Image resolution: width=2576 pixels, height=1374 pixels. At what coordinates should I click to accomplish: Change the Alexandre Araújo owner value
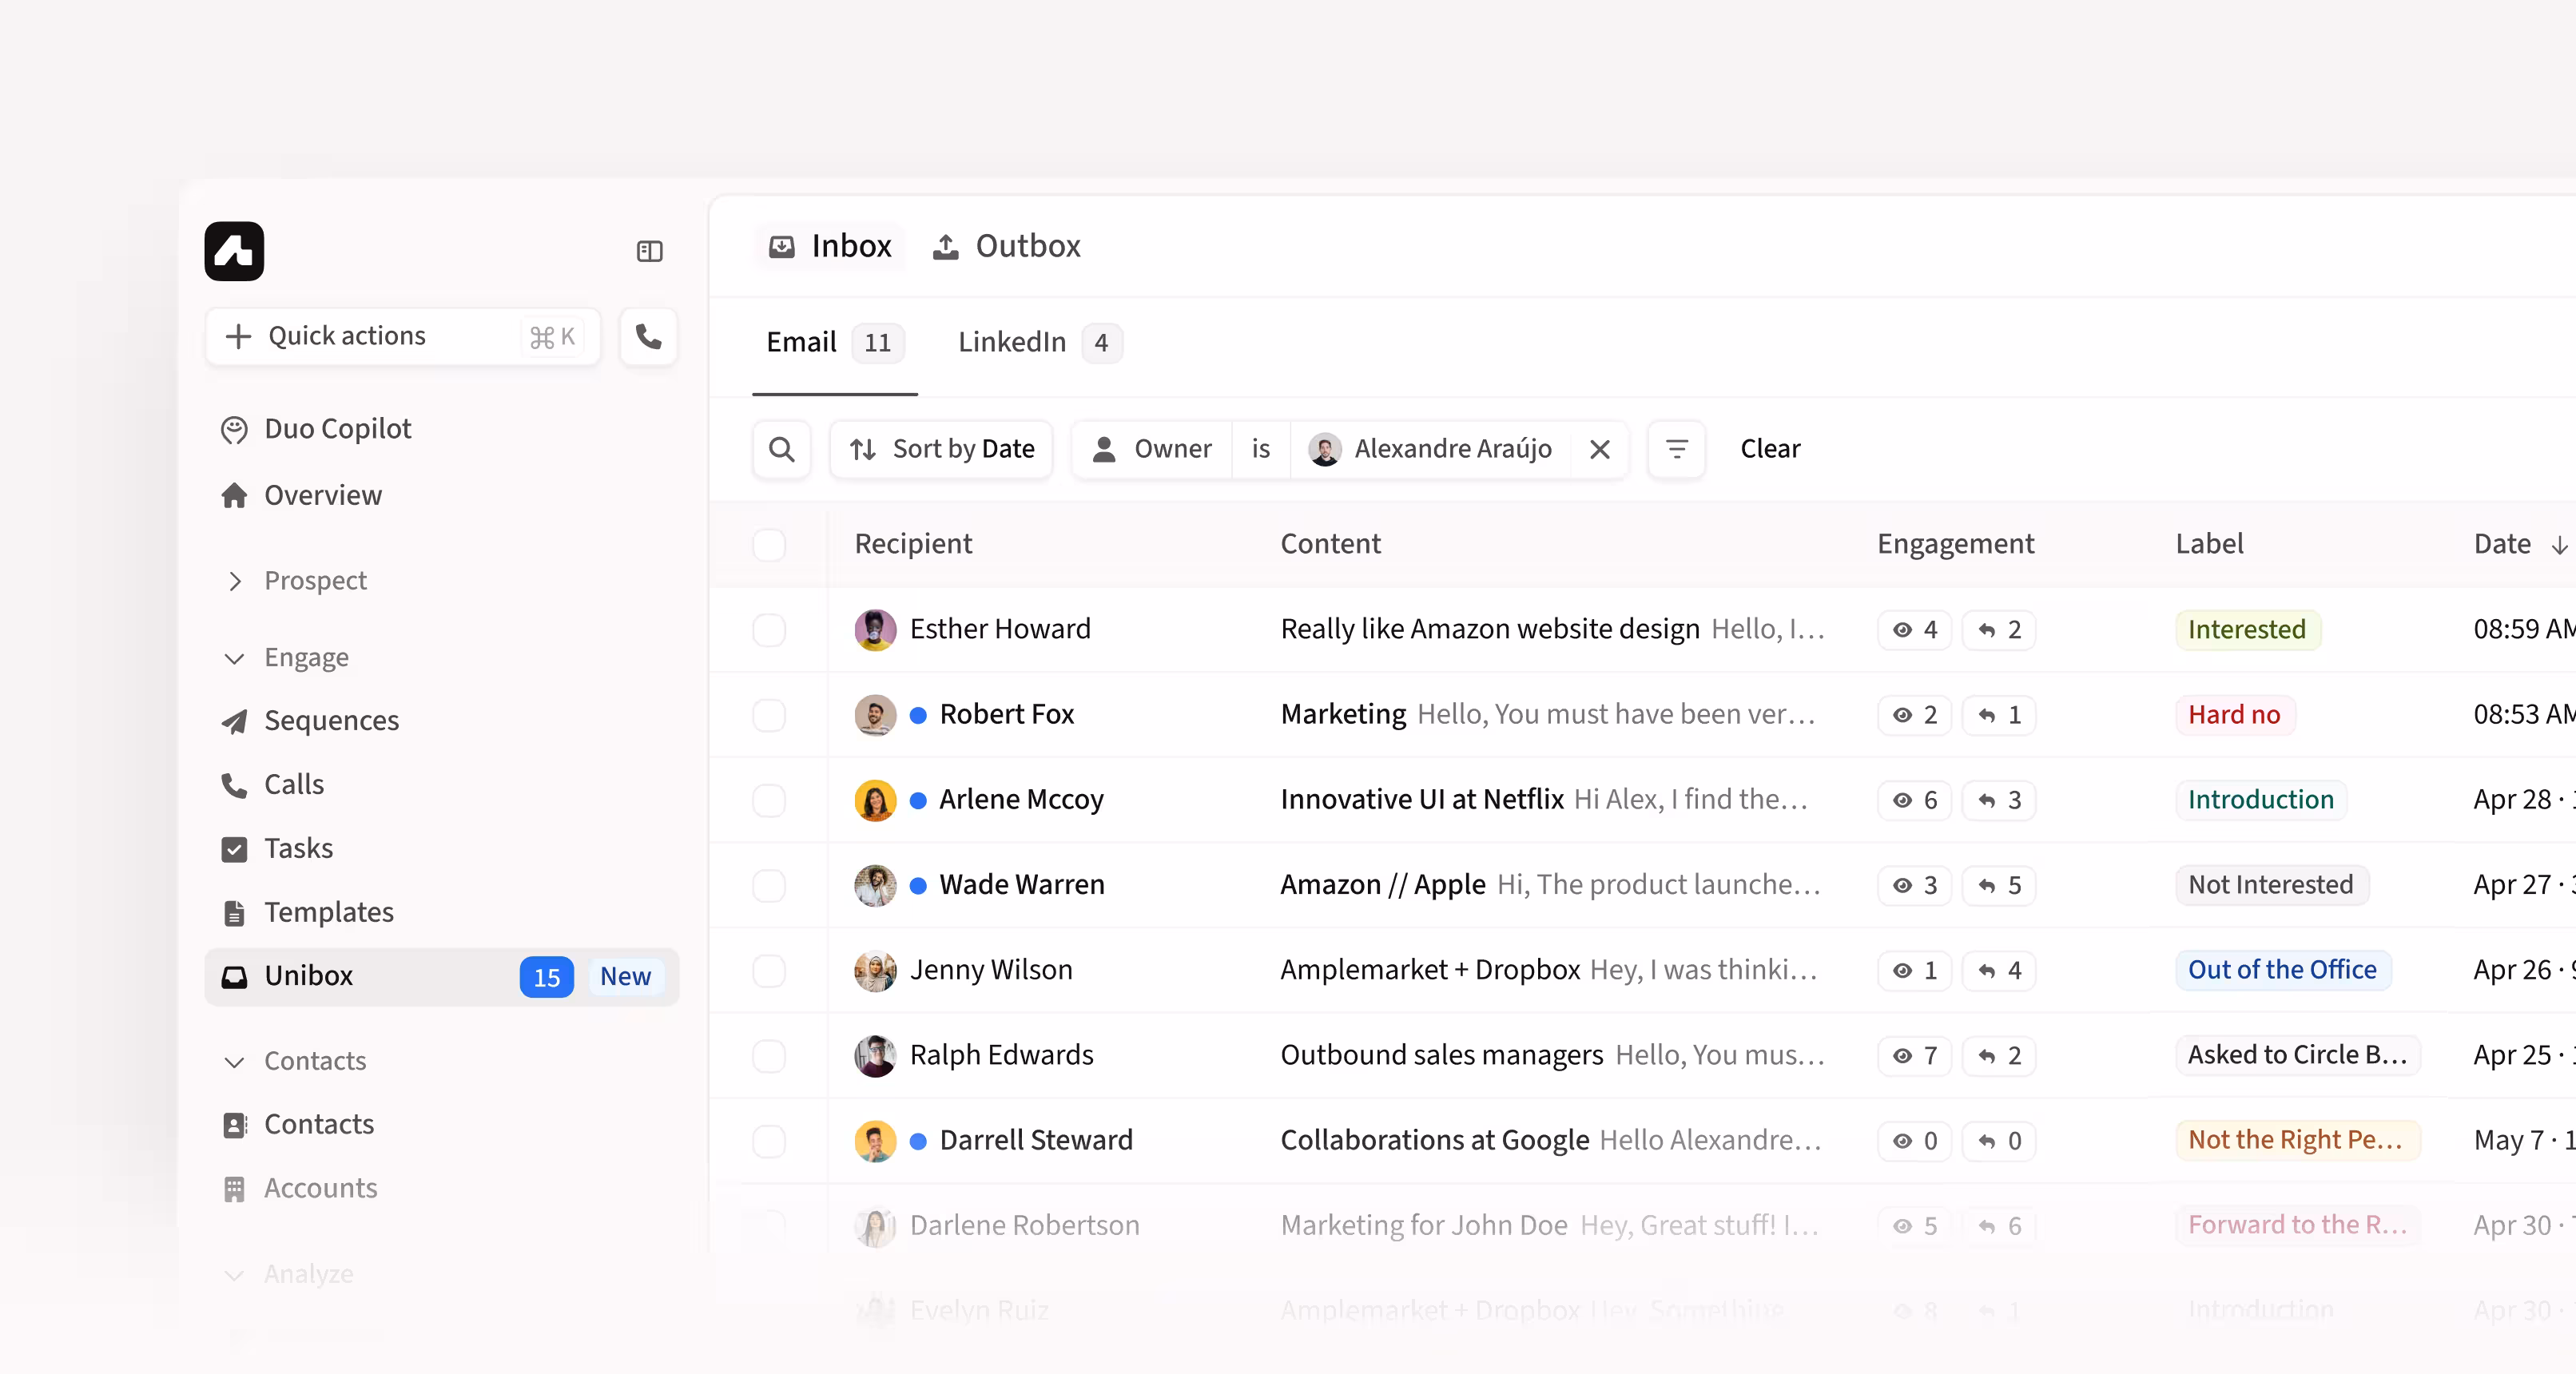click(x=1431, y=449)
